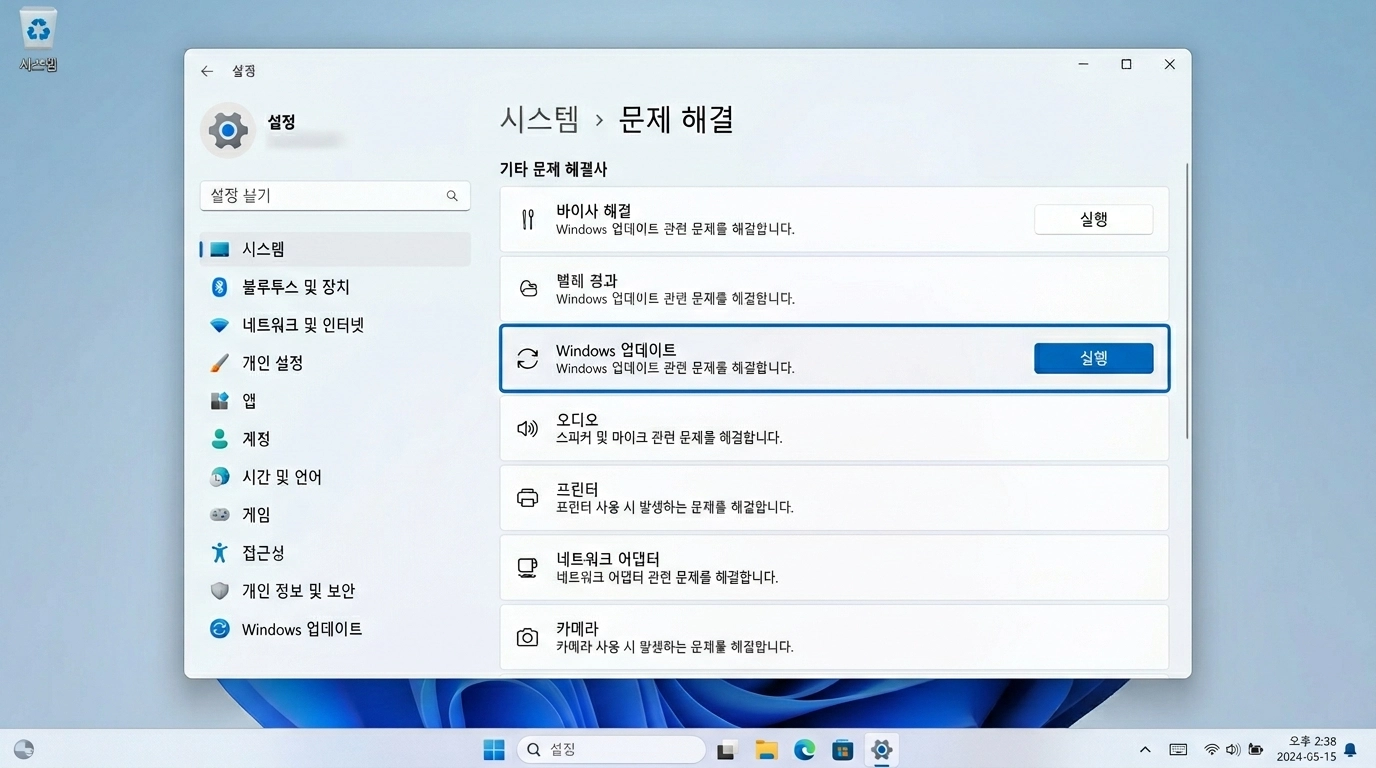Open 블루투스 및 장치 settings in sidebar
Viewport: 1376px width, 768px height.
(x=298, y=287)
